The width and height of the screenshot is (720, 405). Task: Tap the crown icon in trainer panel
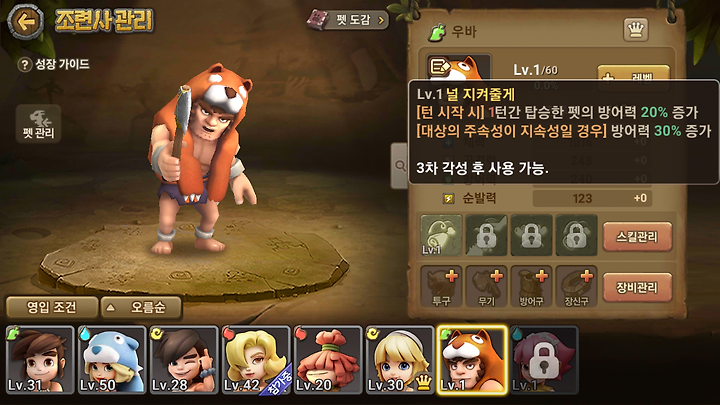636,30
